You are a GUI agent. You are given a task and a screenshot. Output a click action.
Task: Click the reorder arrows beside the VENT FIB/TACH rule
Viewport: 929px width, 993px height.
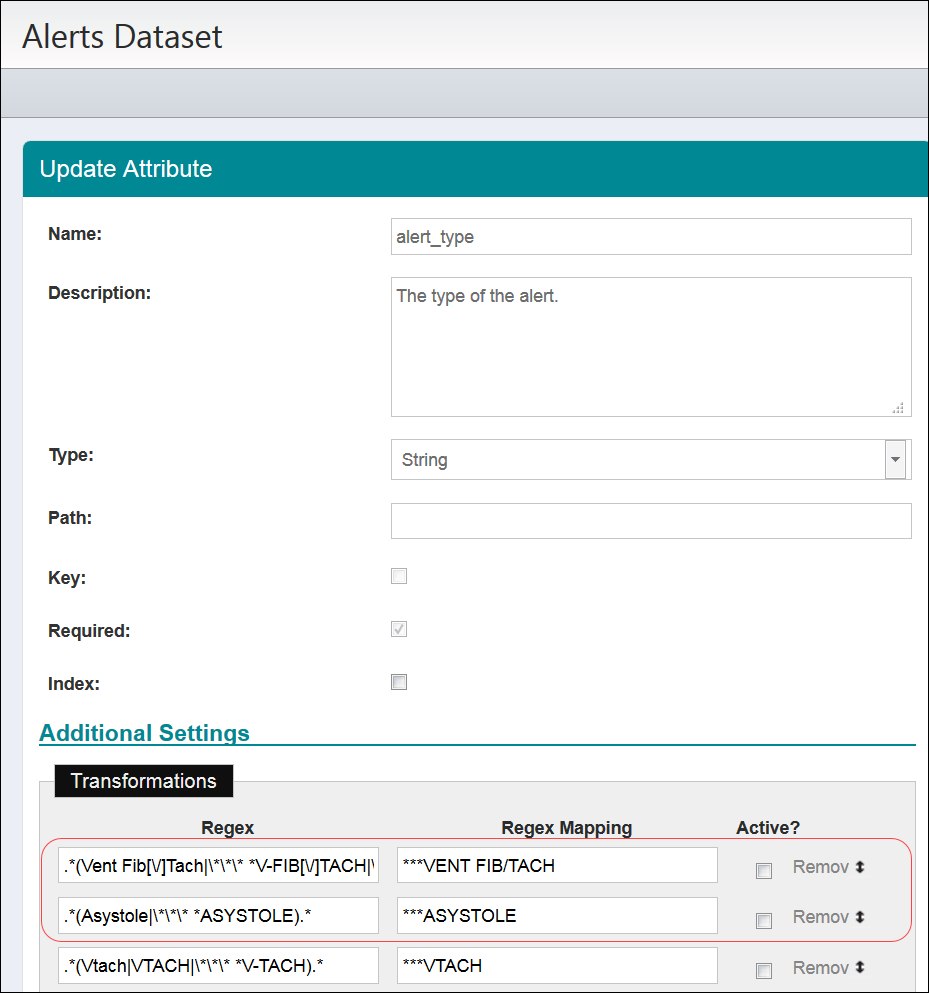(x=862, y=867)
